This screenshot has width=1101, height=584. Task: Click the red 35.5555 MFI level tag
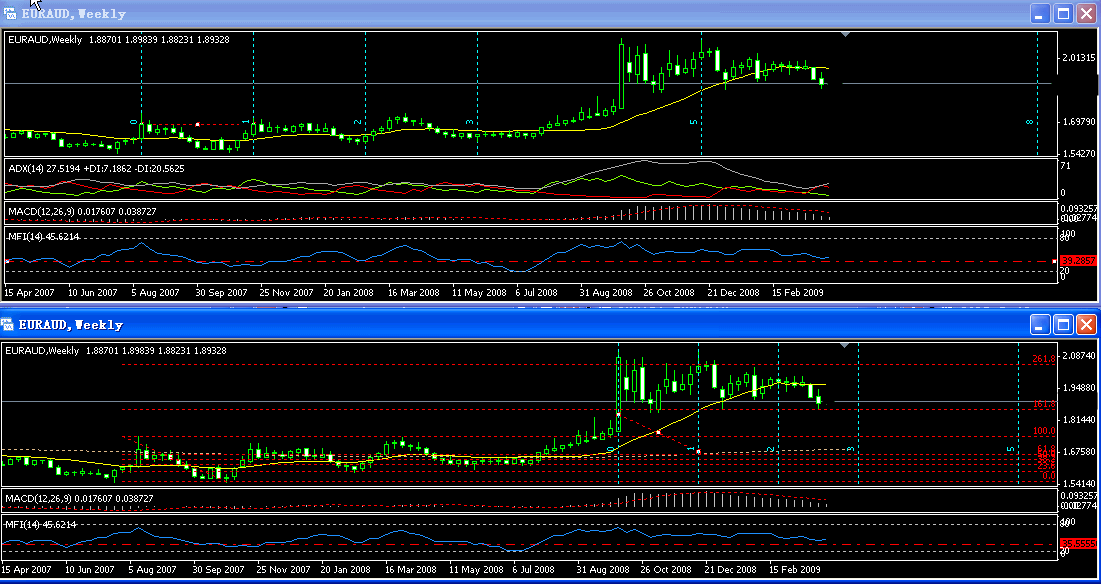coord(1078,543)
